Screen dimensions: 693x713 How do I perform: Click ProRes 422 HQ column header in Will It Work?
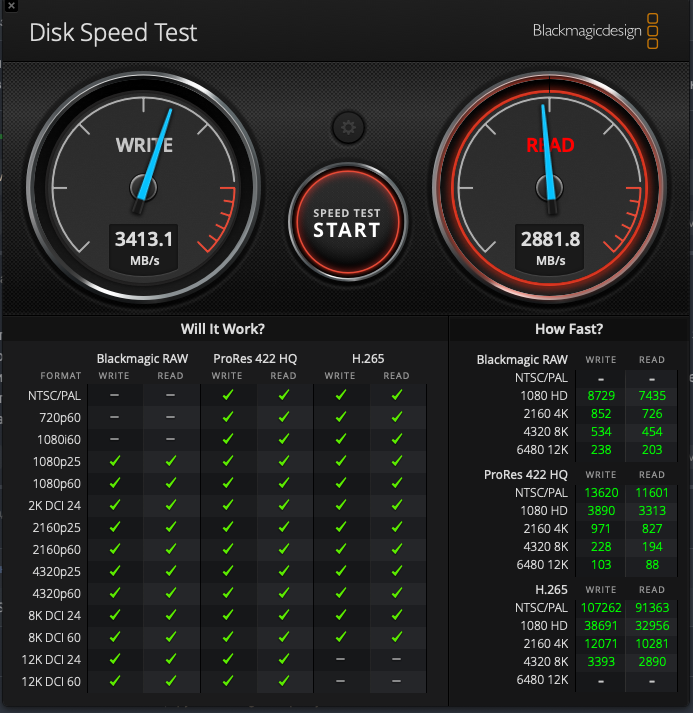pyautogui.click(x=255, y=359)
